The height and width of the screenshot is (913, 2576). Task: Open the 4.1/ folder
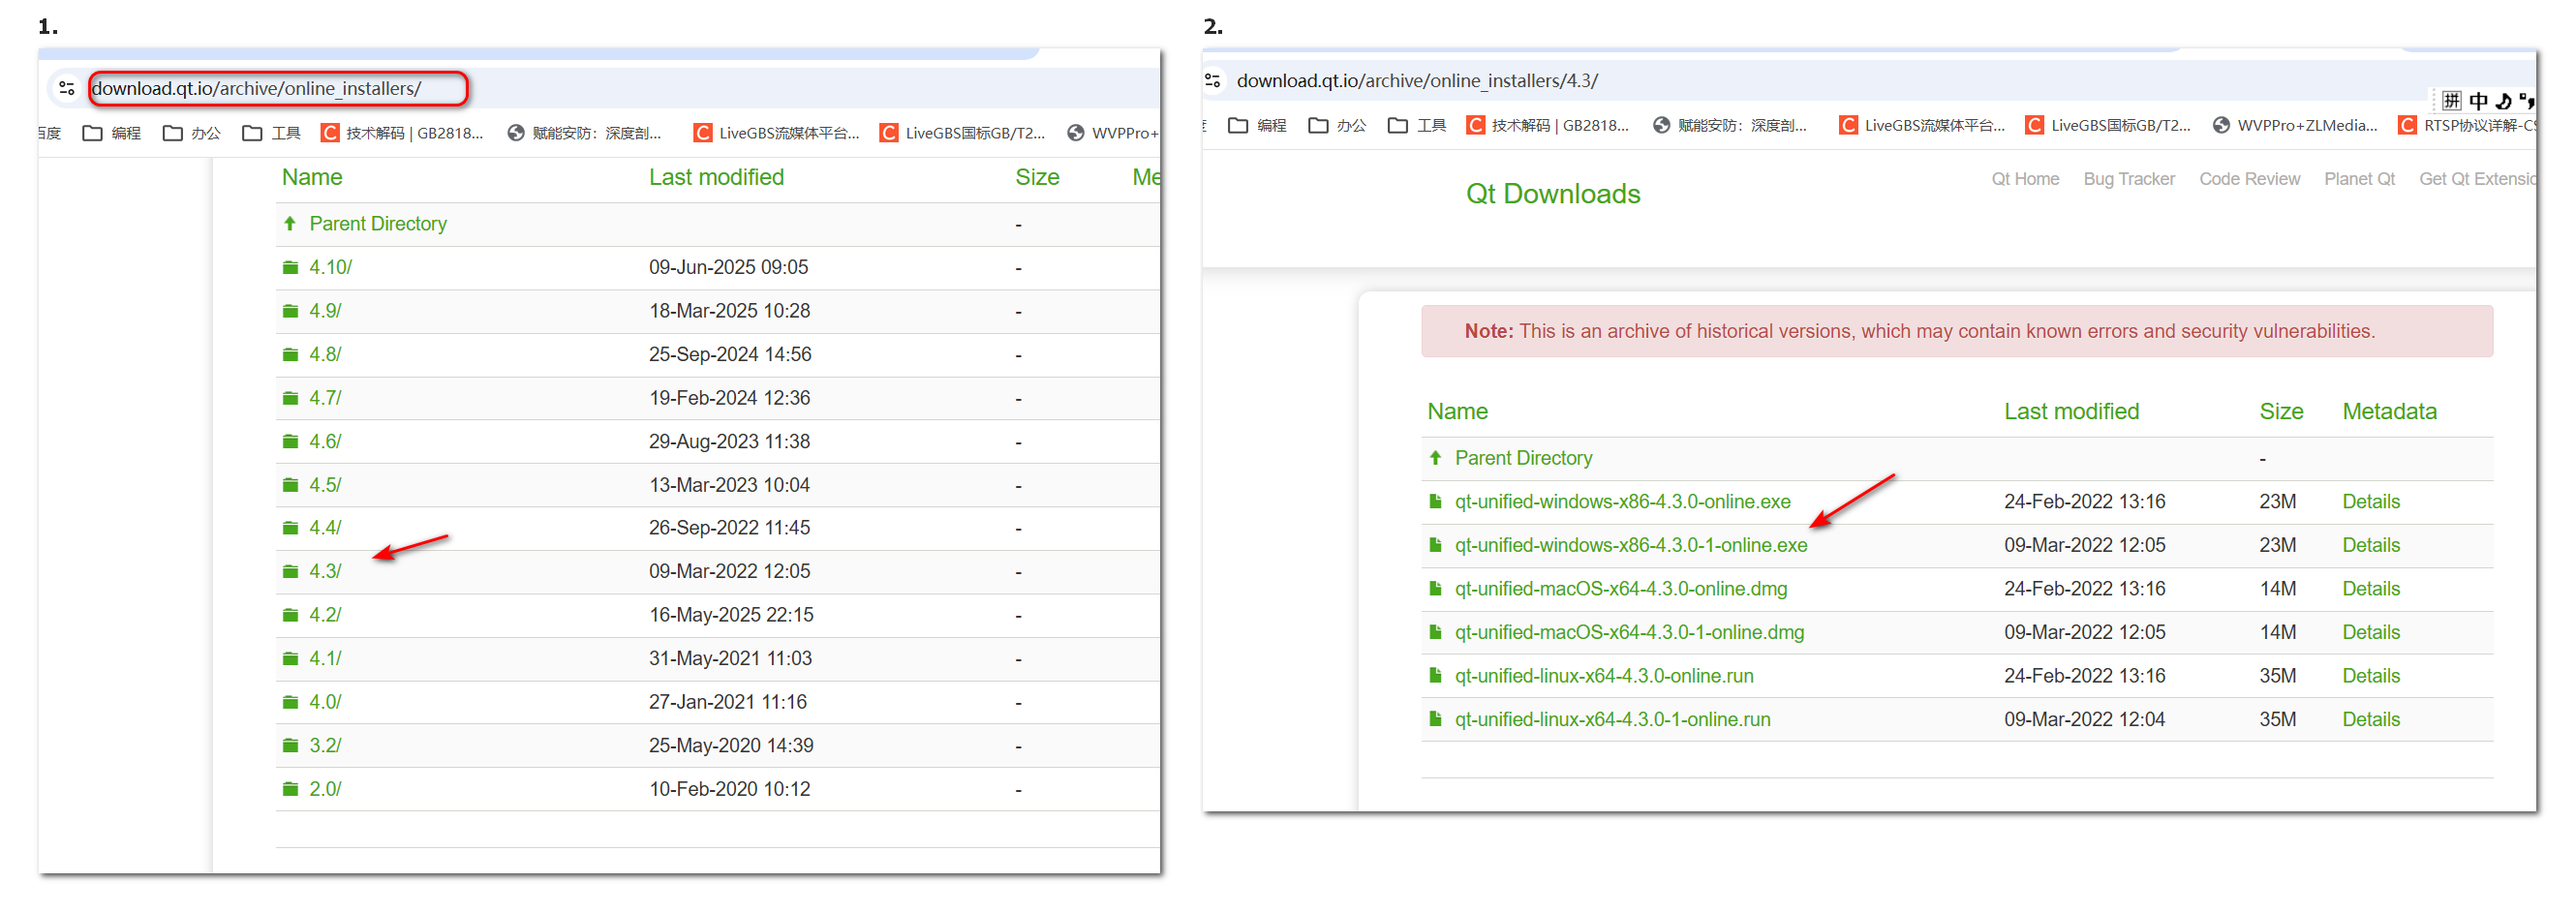pos(325,658)
